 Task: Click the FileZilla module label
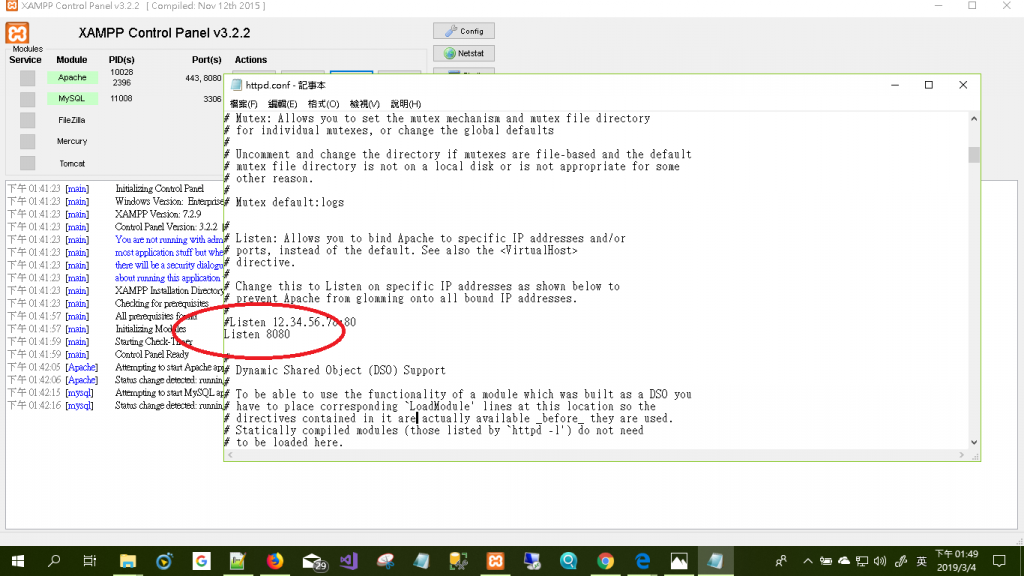pos(72,120)
